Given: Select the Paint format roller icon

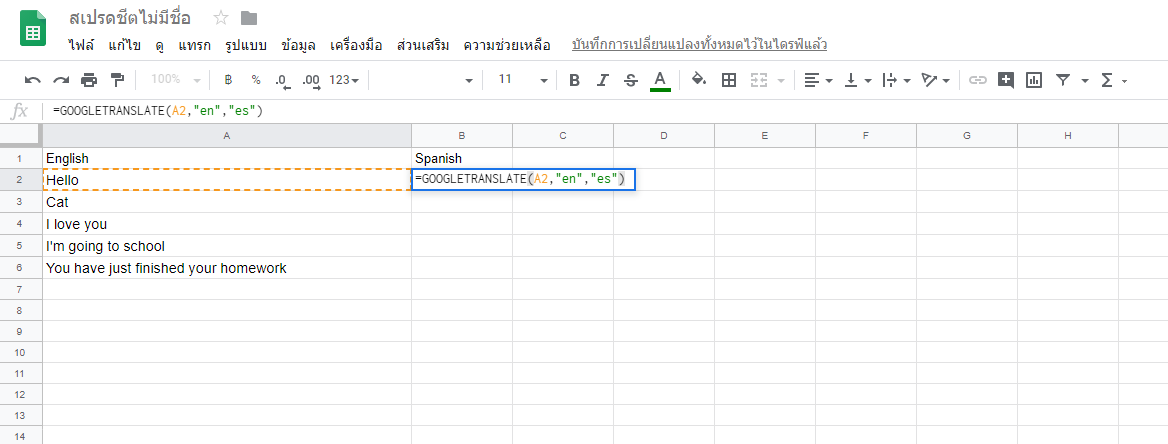Looking at the screenshot, I should 117,80.
